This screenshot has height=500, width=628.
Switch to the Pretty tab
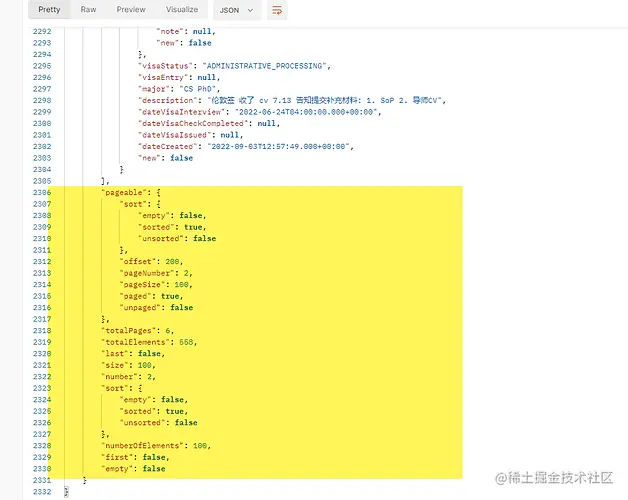49,10
